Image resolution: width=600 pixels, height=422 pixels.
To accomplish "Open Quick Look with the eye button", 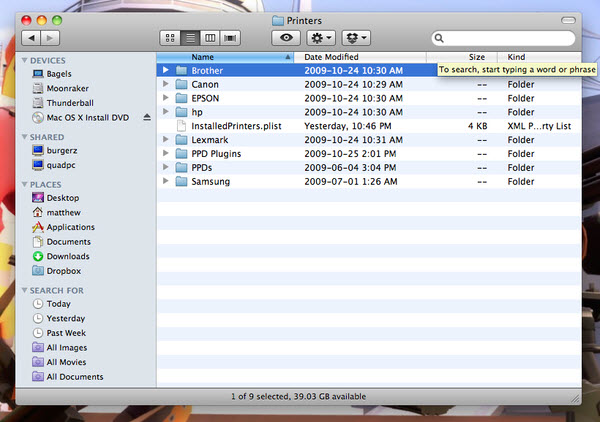I will point(286,38).
